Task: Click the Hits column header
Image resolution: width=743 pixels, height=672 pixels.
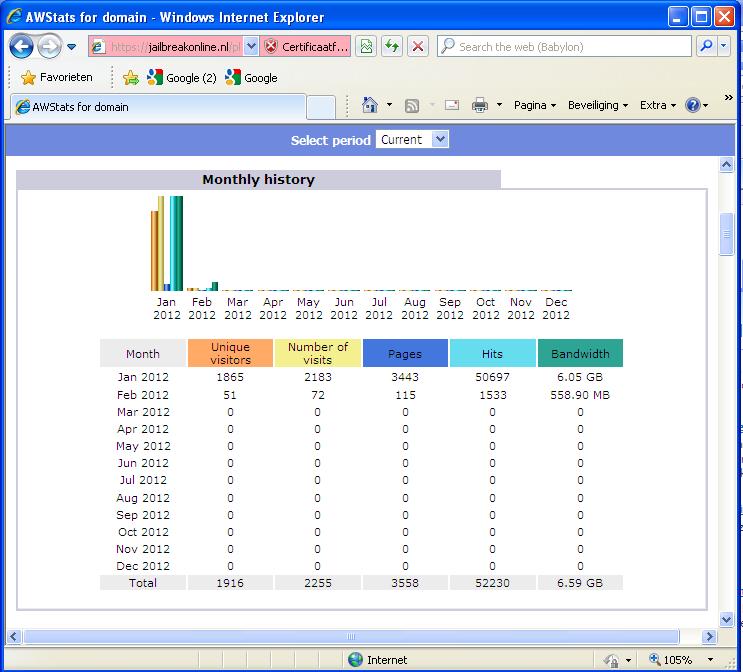Action: coord(493,353)
